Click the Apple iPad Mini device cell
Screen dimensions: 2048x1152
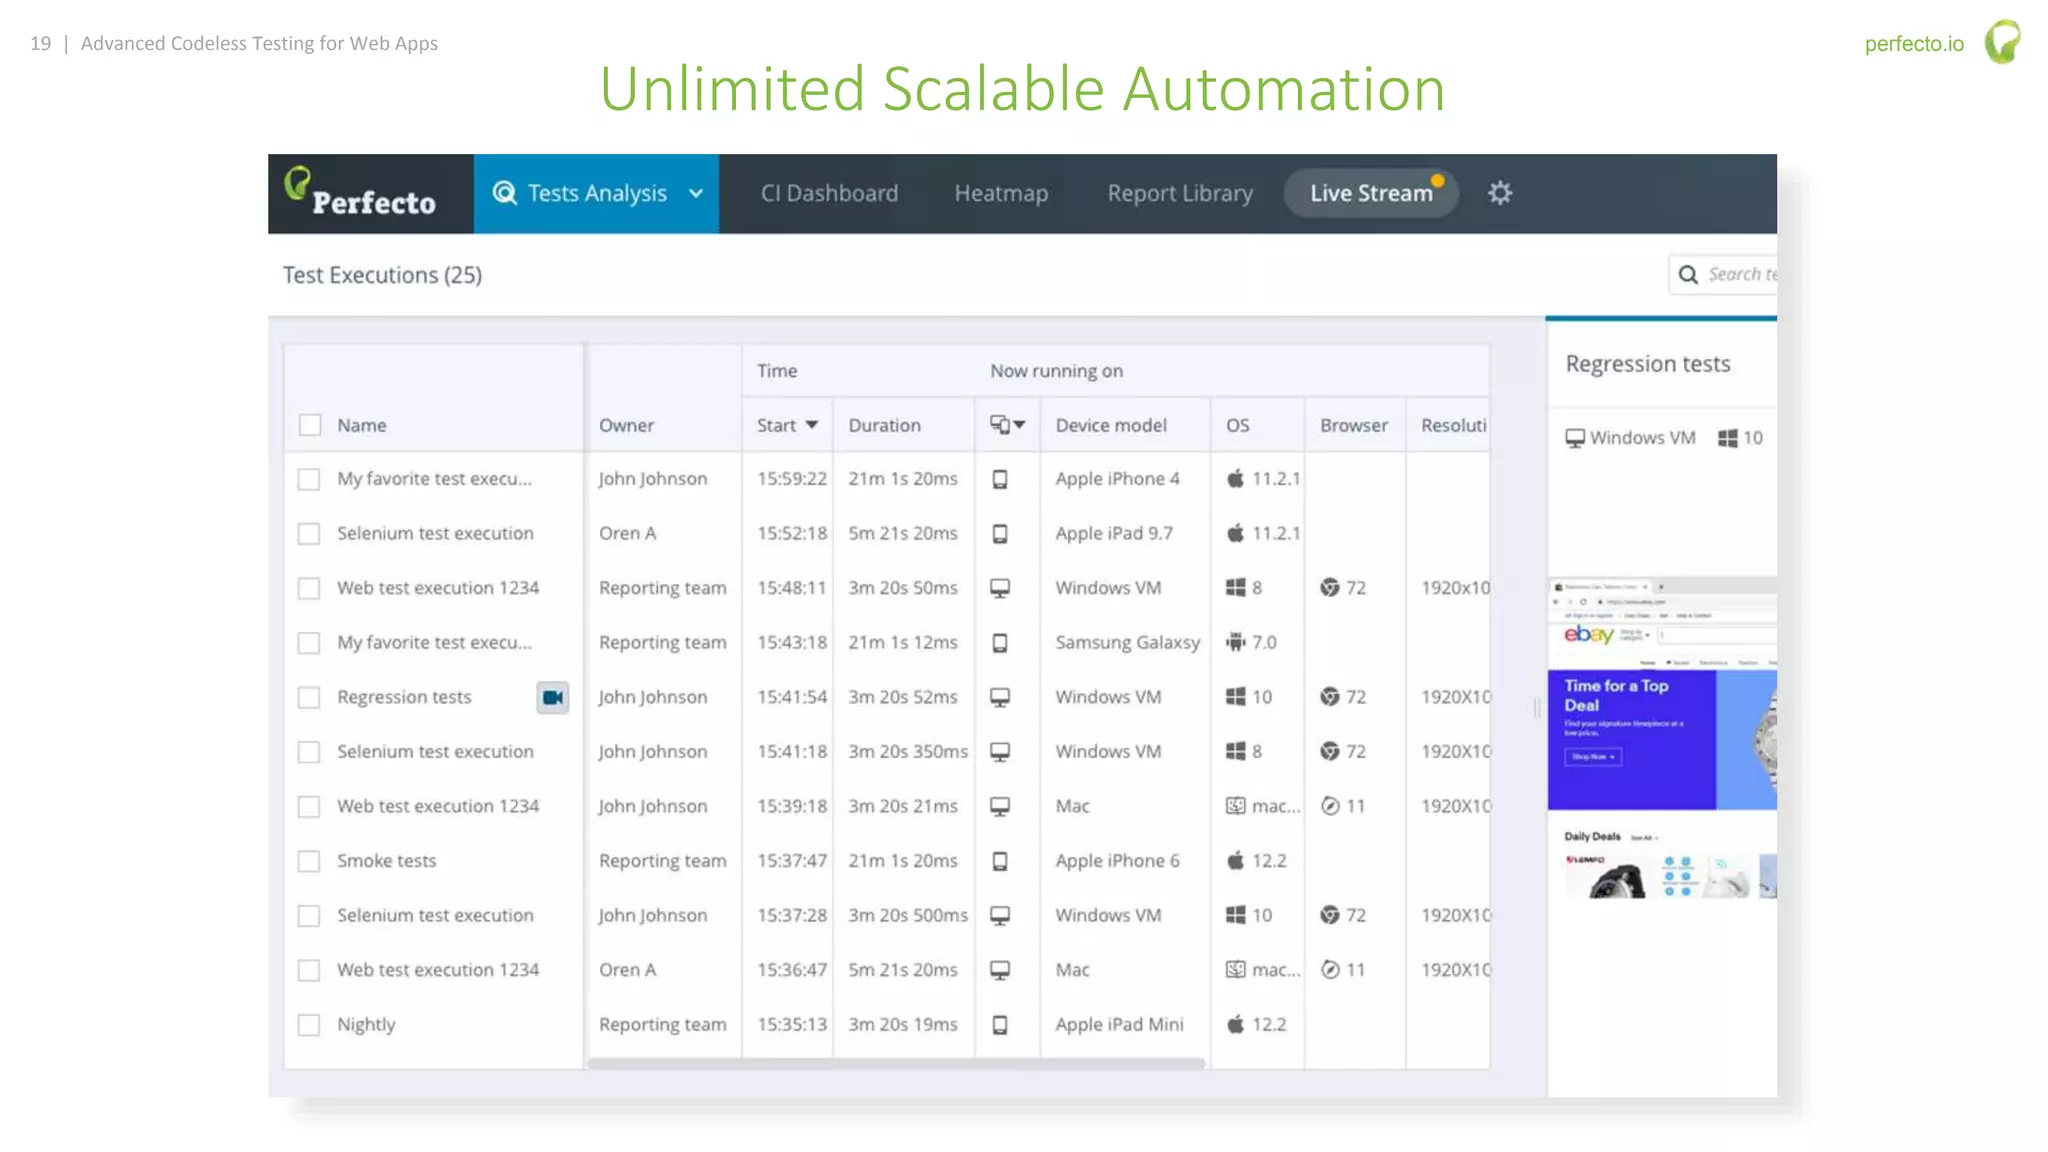click(x=1119, y=1025)
